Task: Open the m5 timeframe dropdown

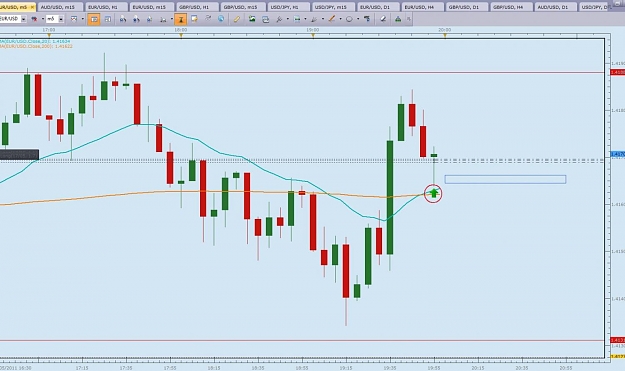Action: click(x=61, y=19)
